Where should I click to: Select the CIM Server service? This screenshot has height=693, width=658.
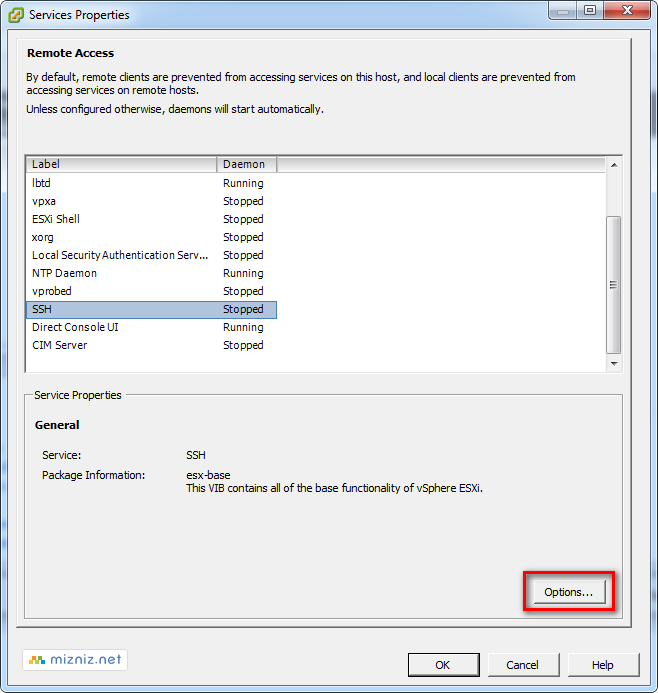point(151,345)
